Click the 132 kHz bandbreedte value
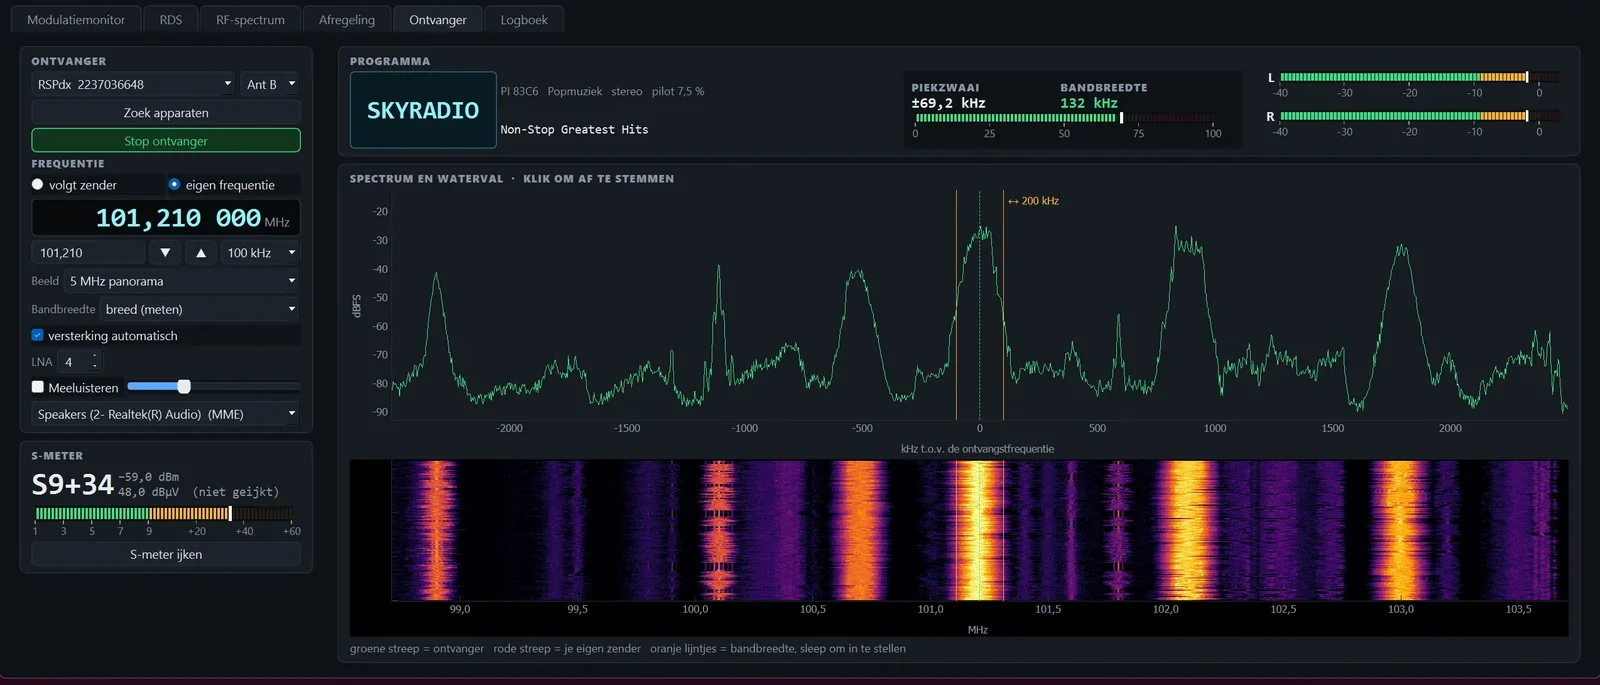Viewport: 1600px width, 685px height. tap(1089, 103)
